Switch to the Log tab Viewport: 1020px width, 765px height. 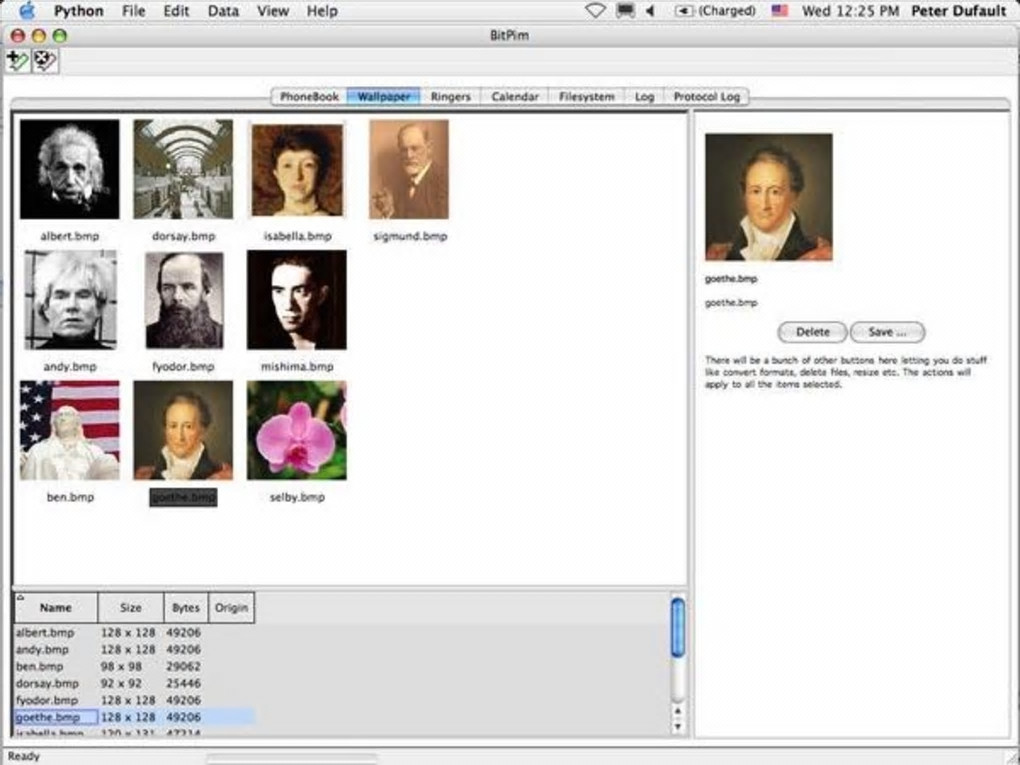[644, 96]
